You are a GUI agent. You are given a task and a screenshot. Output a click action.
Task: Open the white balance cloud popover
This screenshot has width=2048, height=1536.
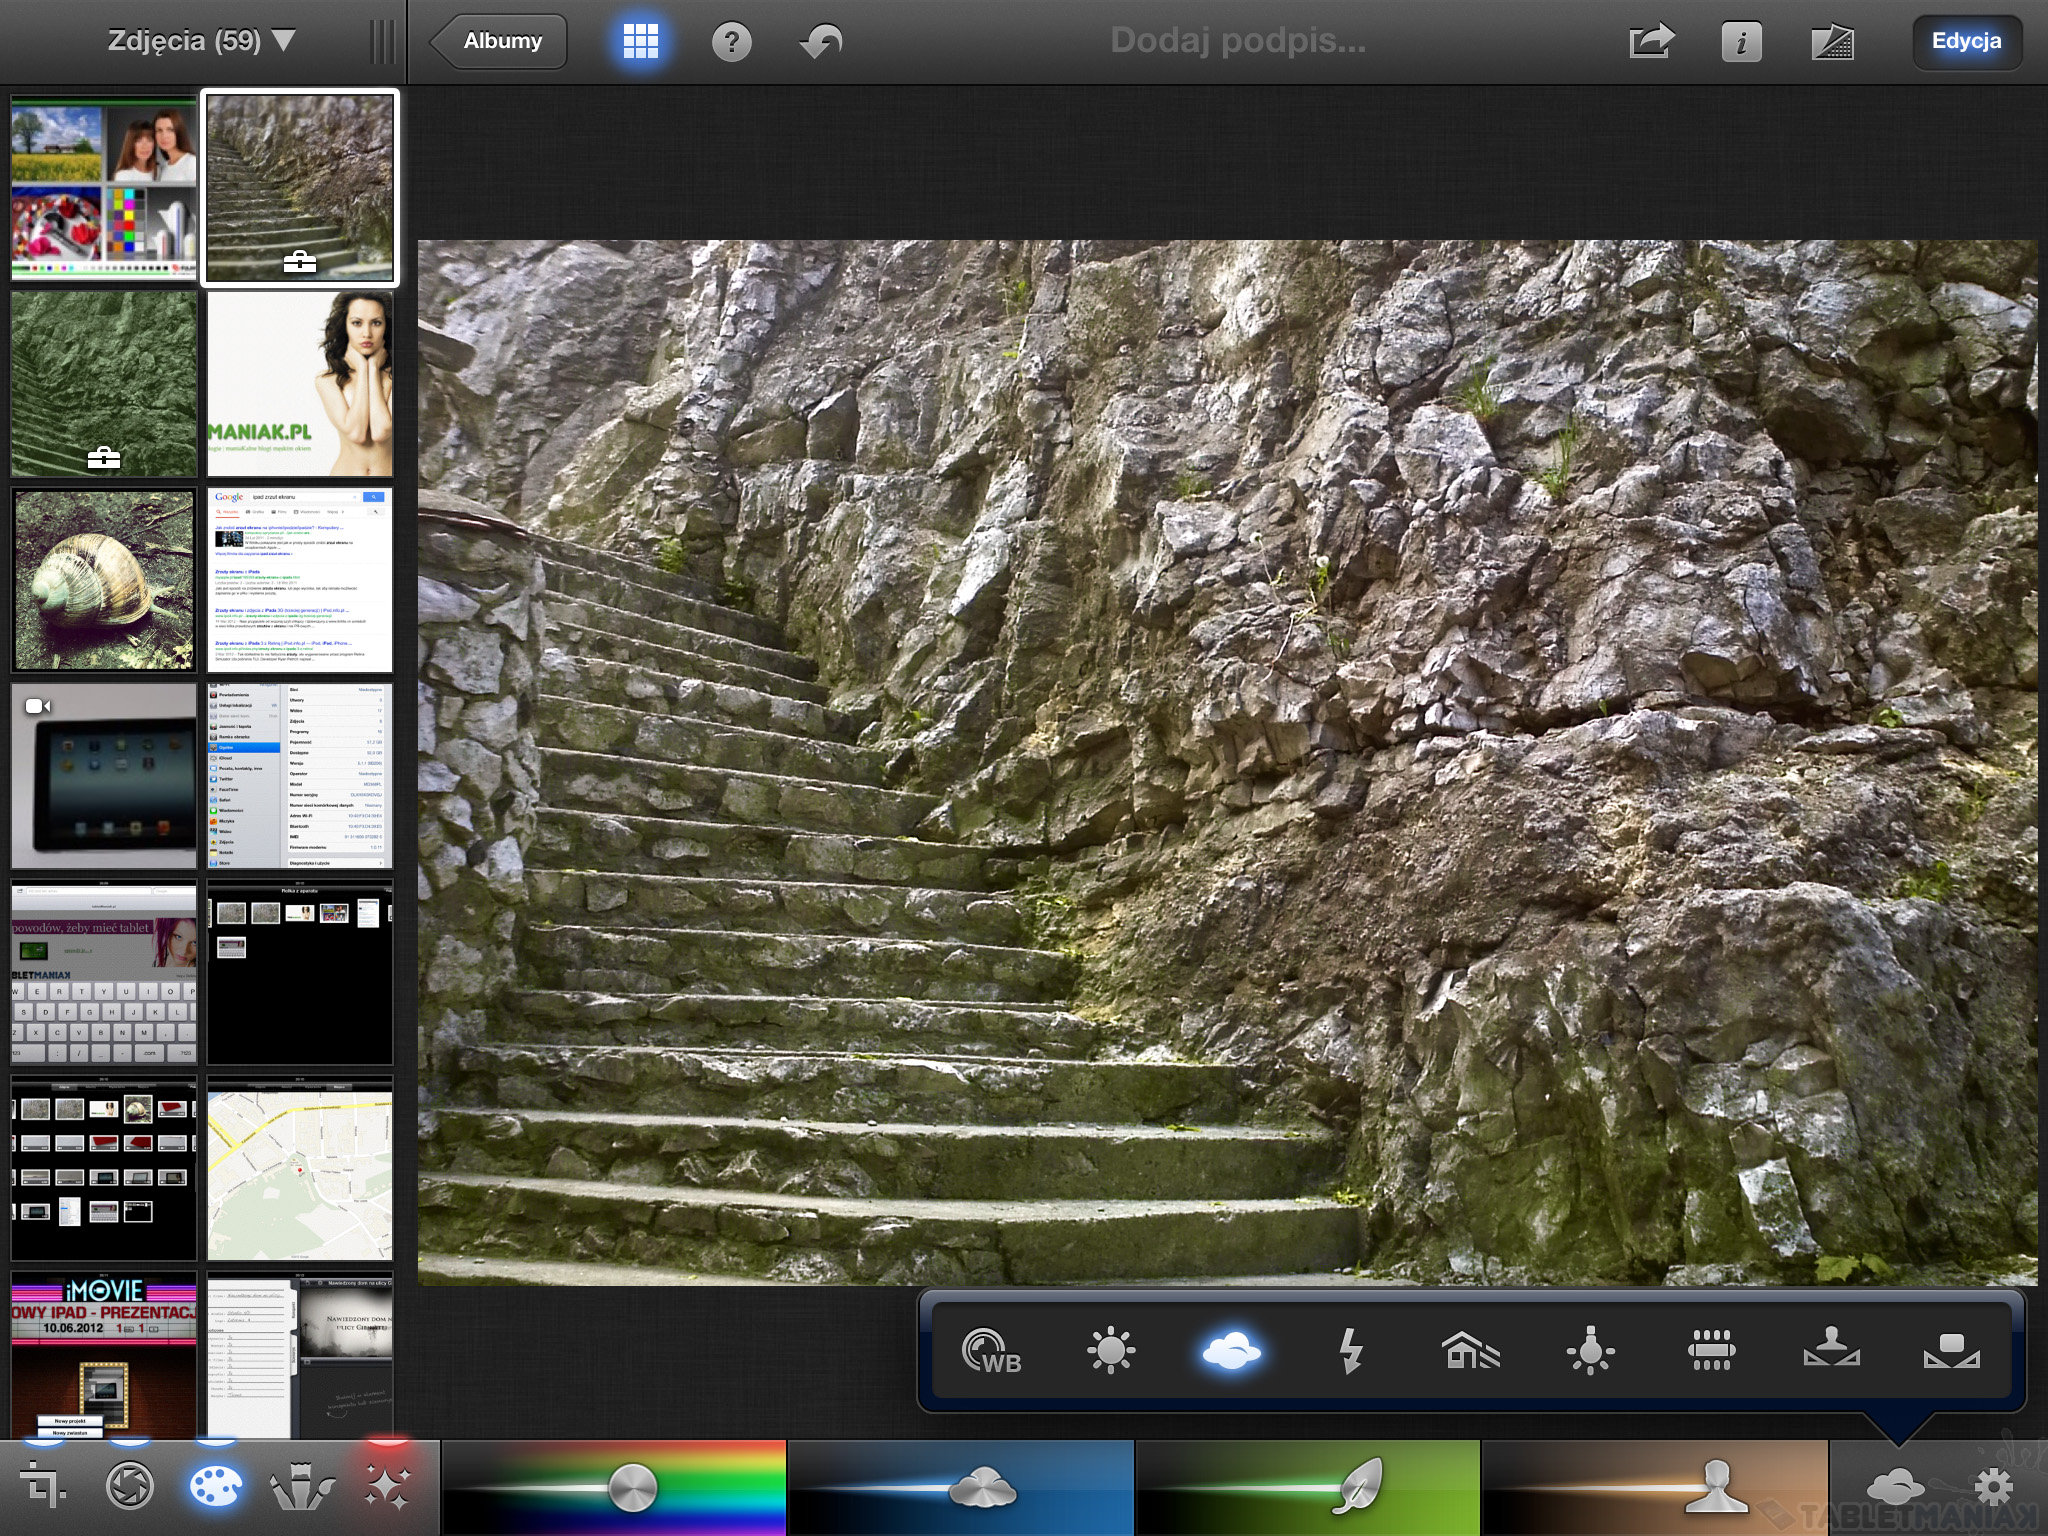[x=1894, y=1488]
